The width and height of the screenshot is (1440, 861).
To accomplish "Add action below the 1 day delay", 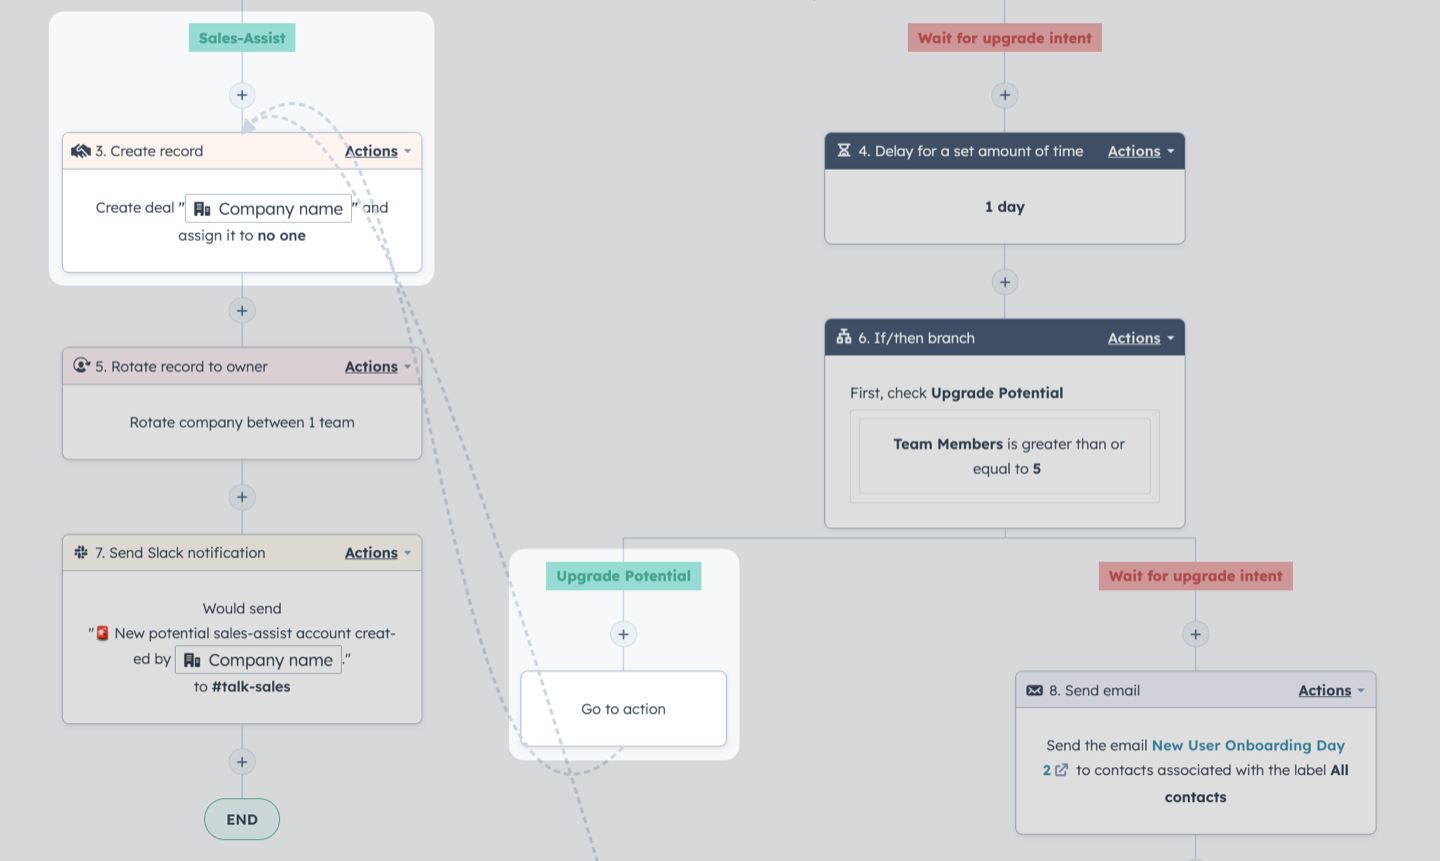I will 1005,282.
